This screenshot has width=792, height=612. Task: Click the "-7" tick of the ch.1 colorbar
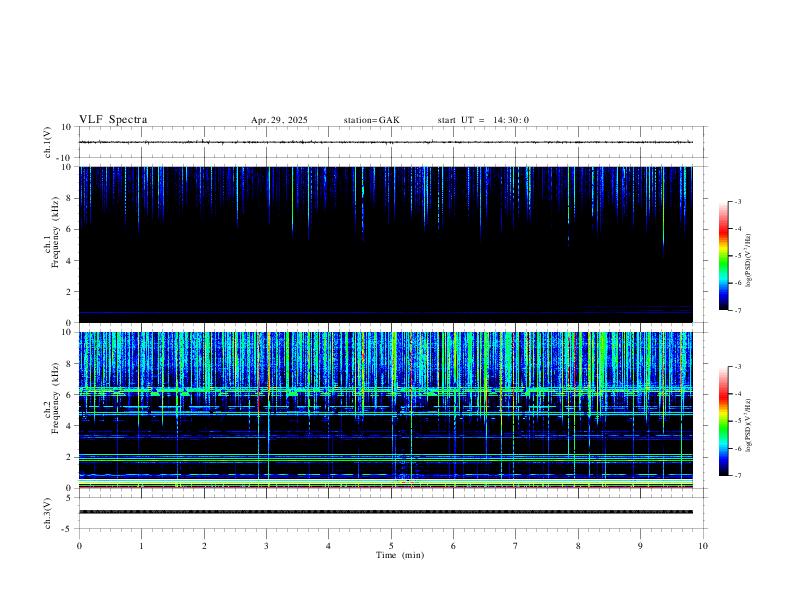[x=737, y=311]
